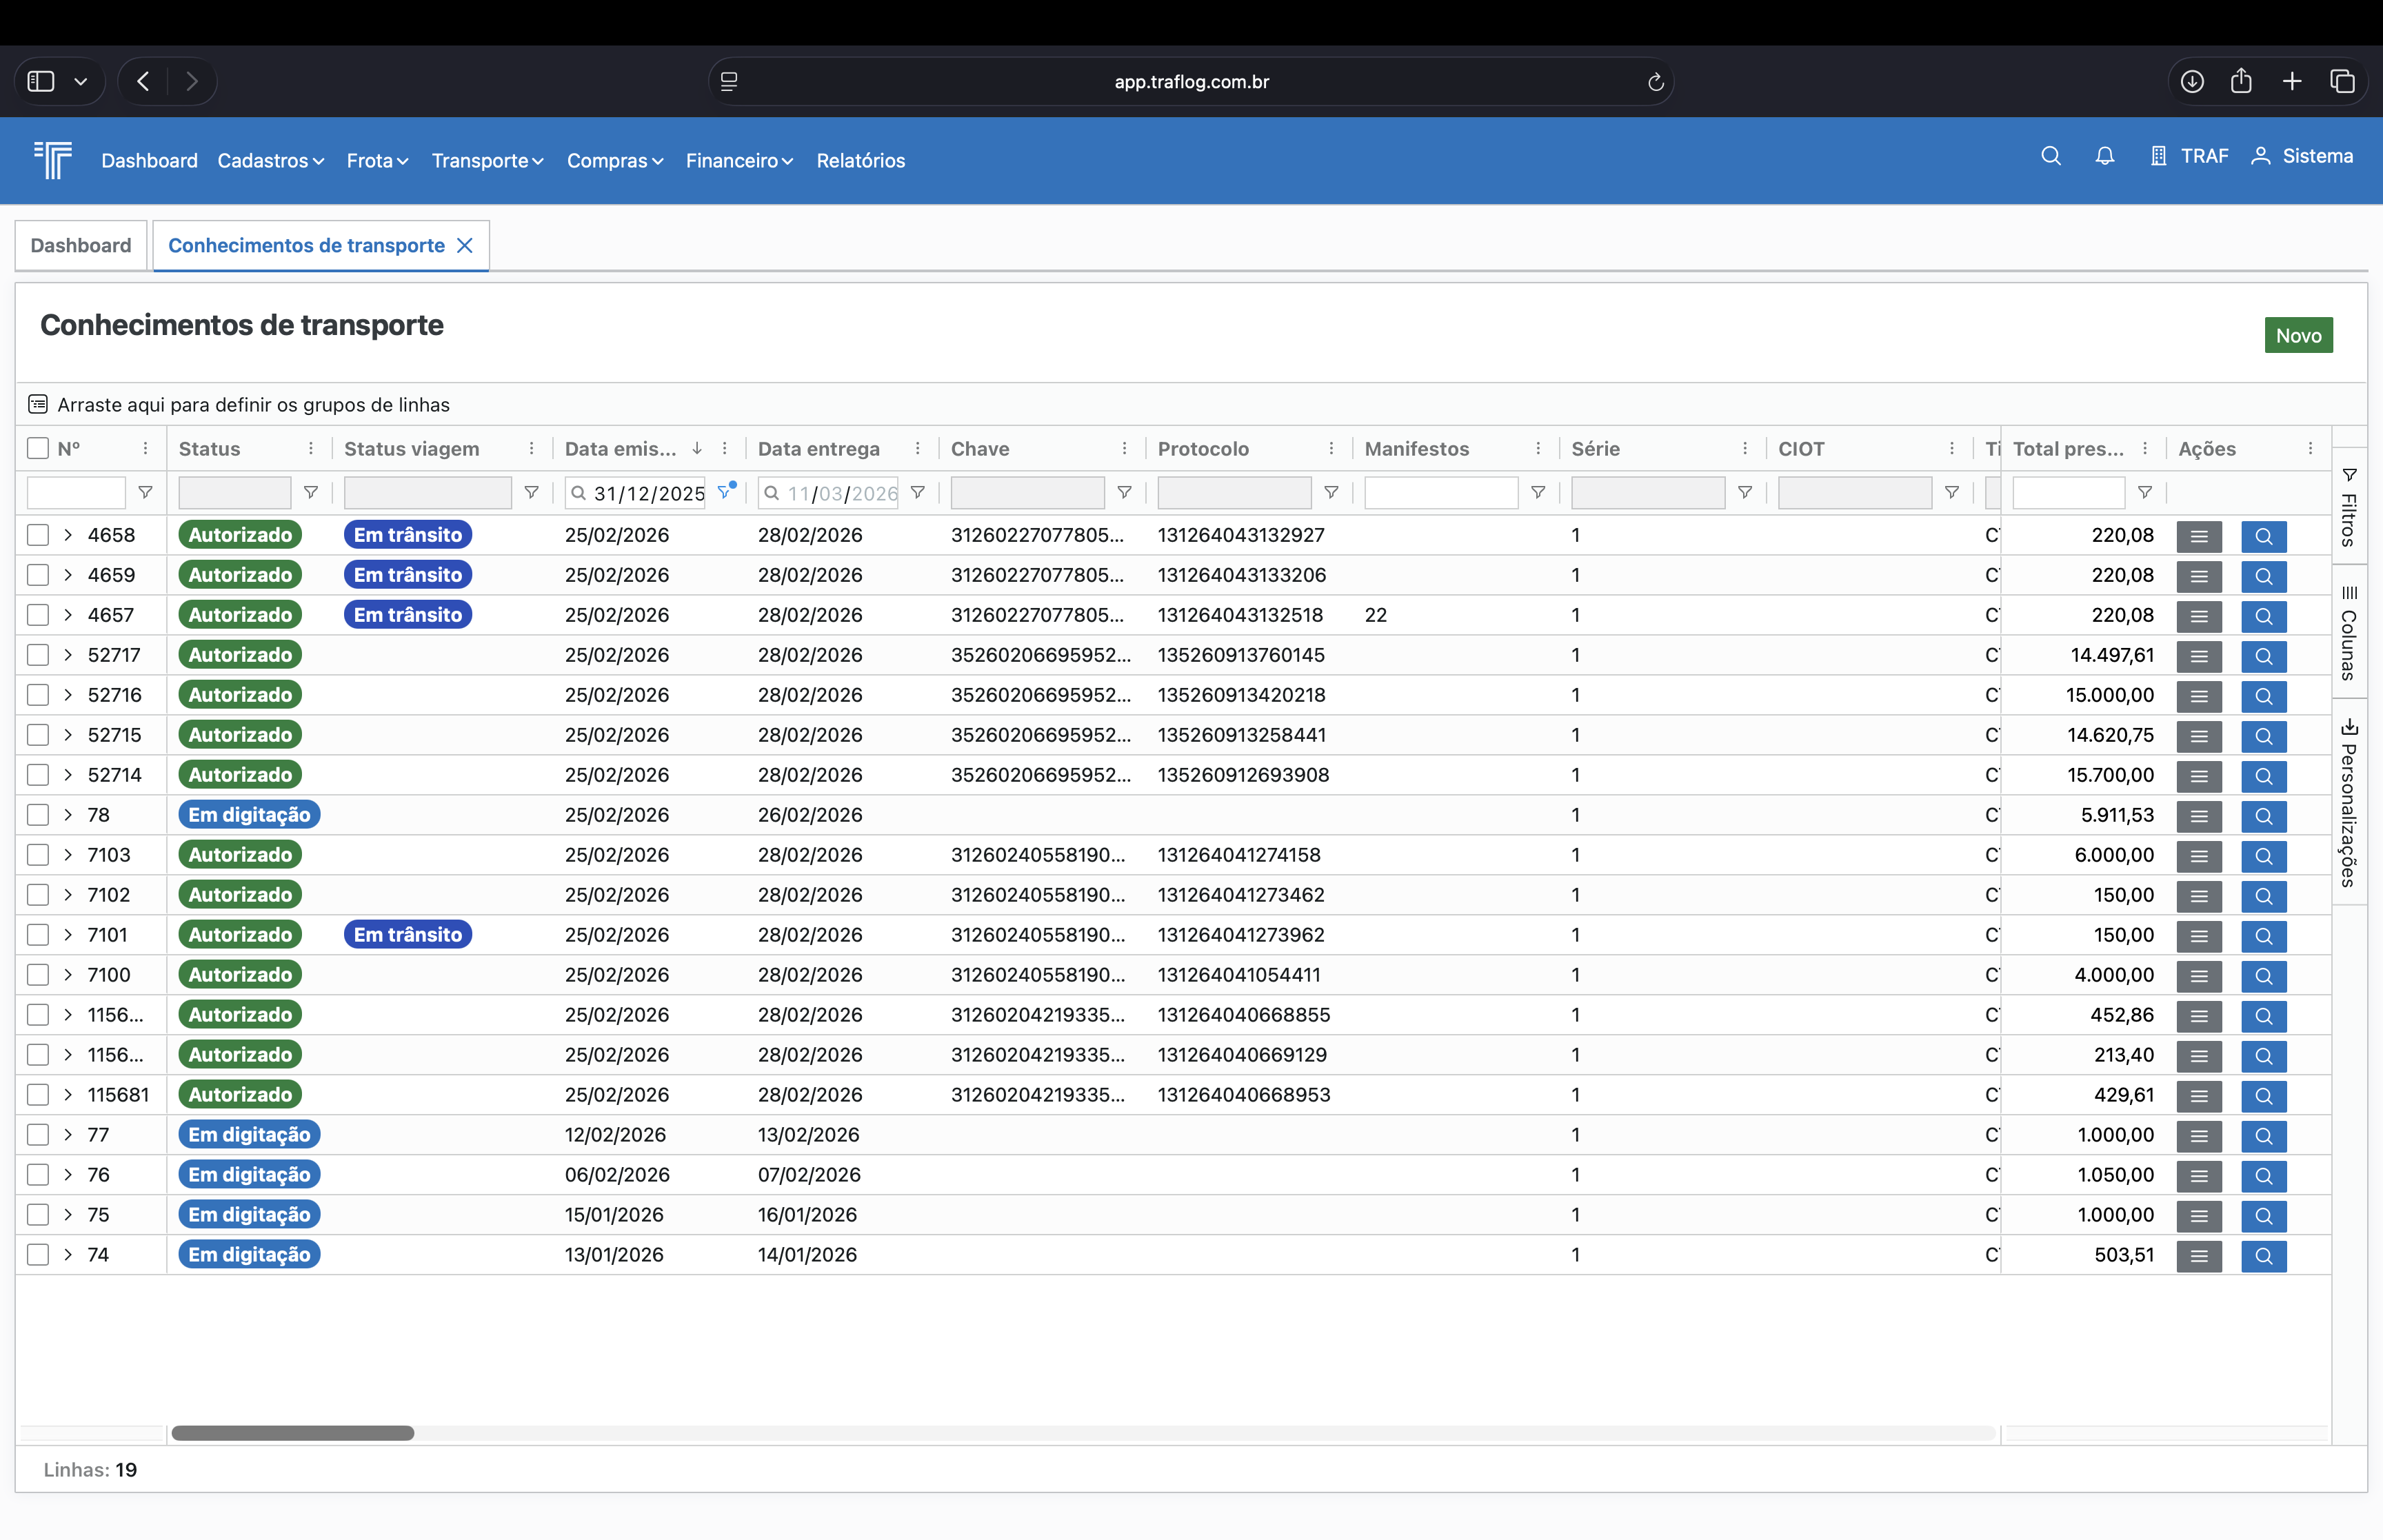
Task: Open Relatórios in the navigation bar
Action: click(860, 160)
